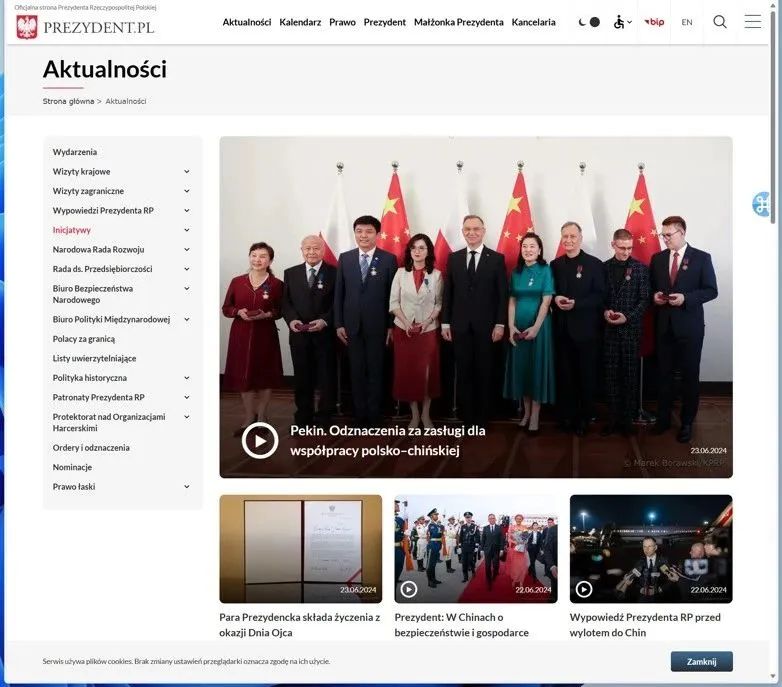Viewport: 782px width, 687px height.
Task: Expand the Polityka historyczna chevron
Action: click(x=187, y=378)
